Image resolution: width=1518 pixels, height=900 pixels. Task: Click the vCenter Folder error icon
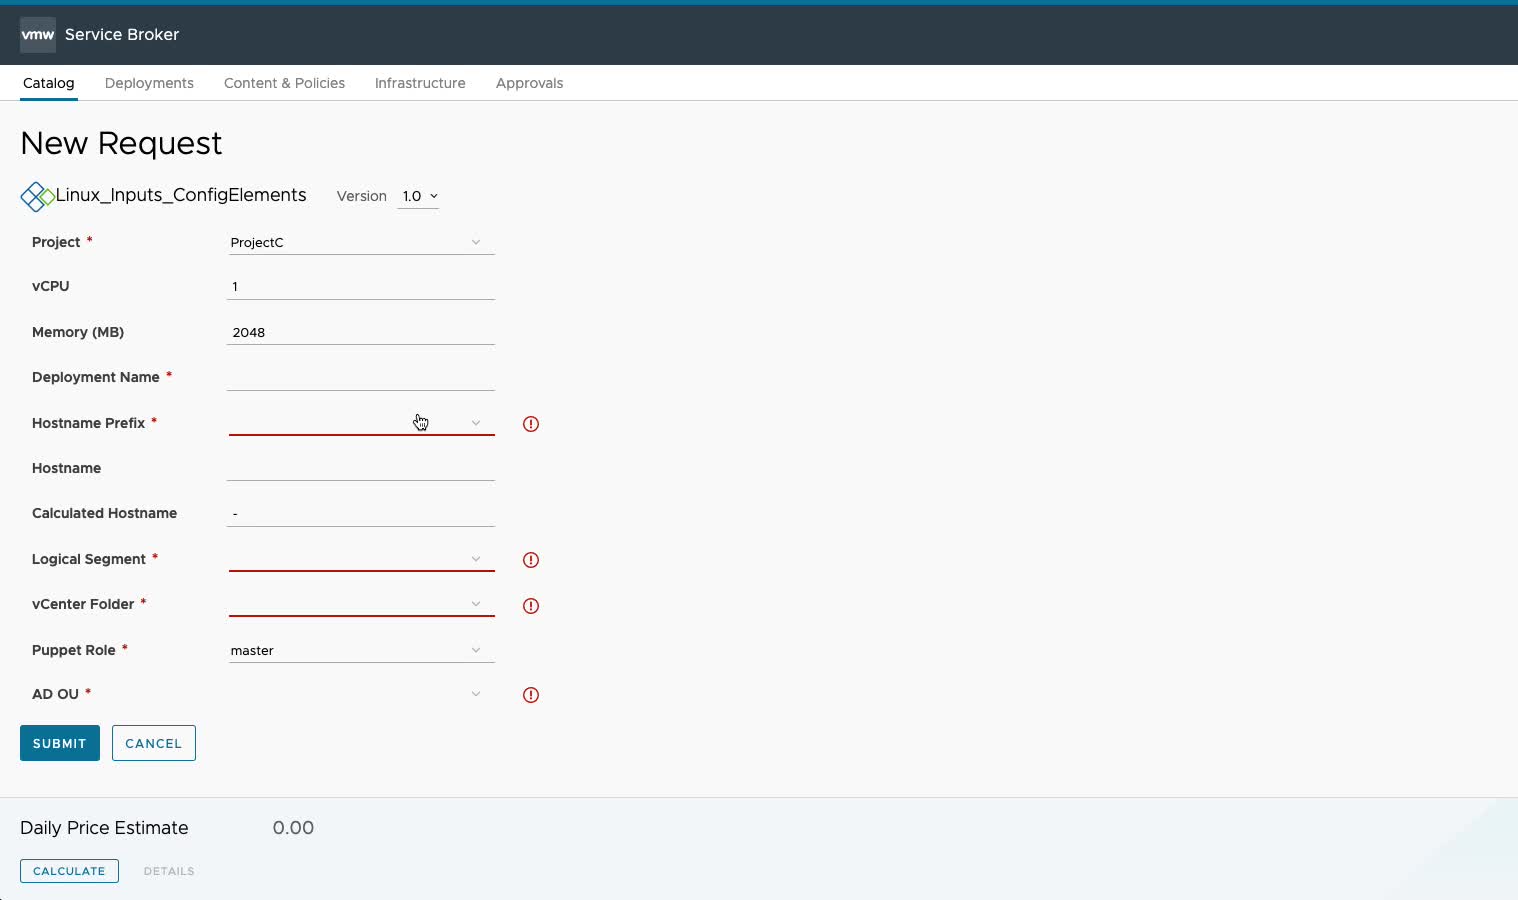pos(531,606)
